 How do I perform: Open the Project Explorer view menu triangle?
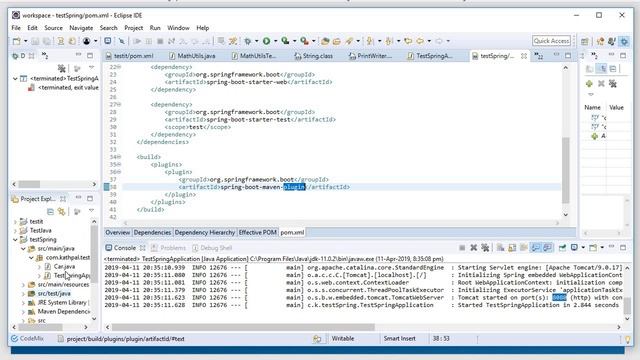[x=91, y=211]
